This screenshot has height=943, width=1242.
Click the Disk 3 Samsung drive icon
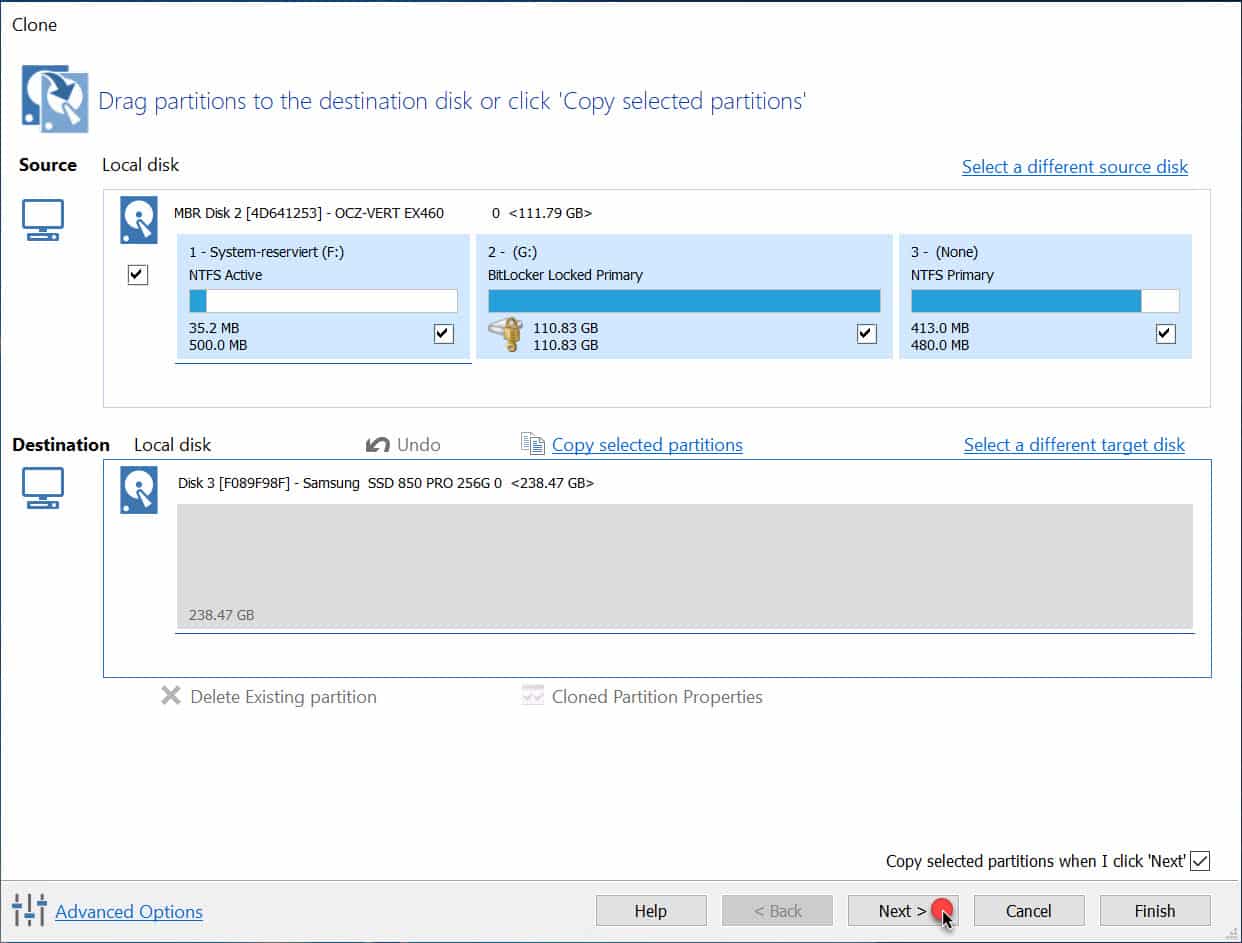138,490
